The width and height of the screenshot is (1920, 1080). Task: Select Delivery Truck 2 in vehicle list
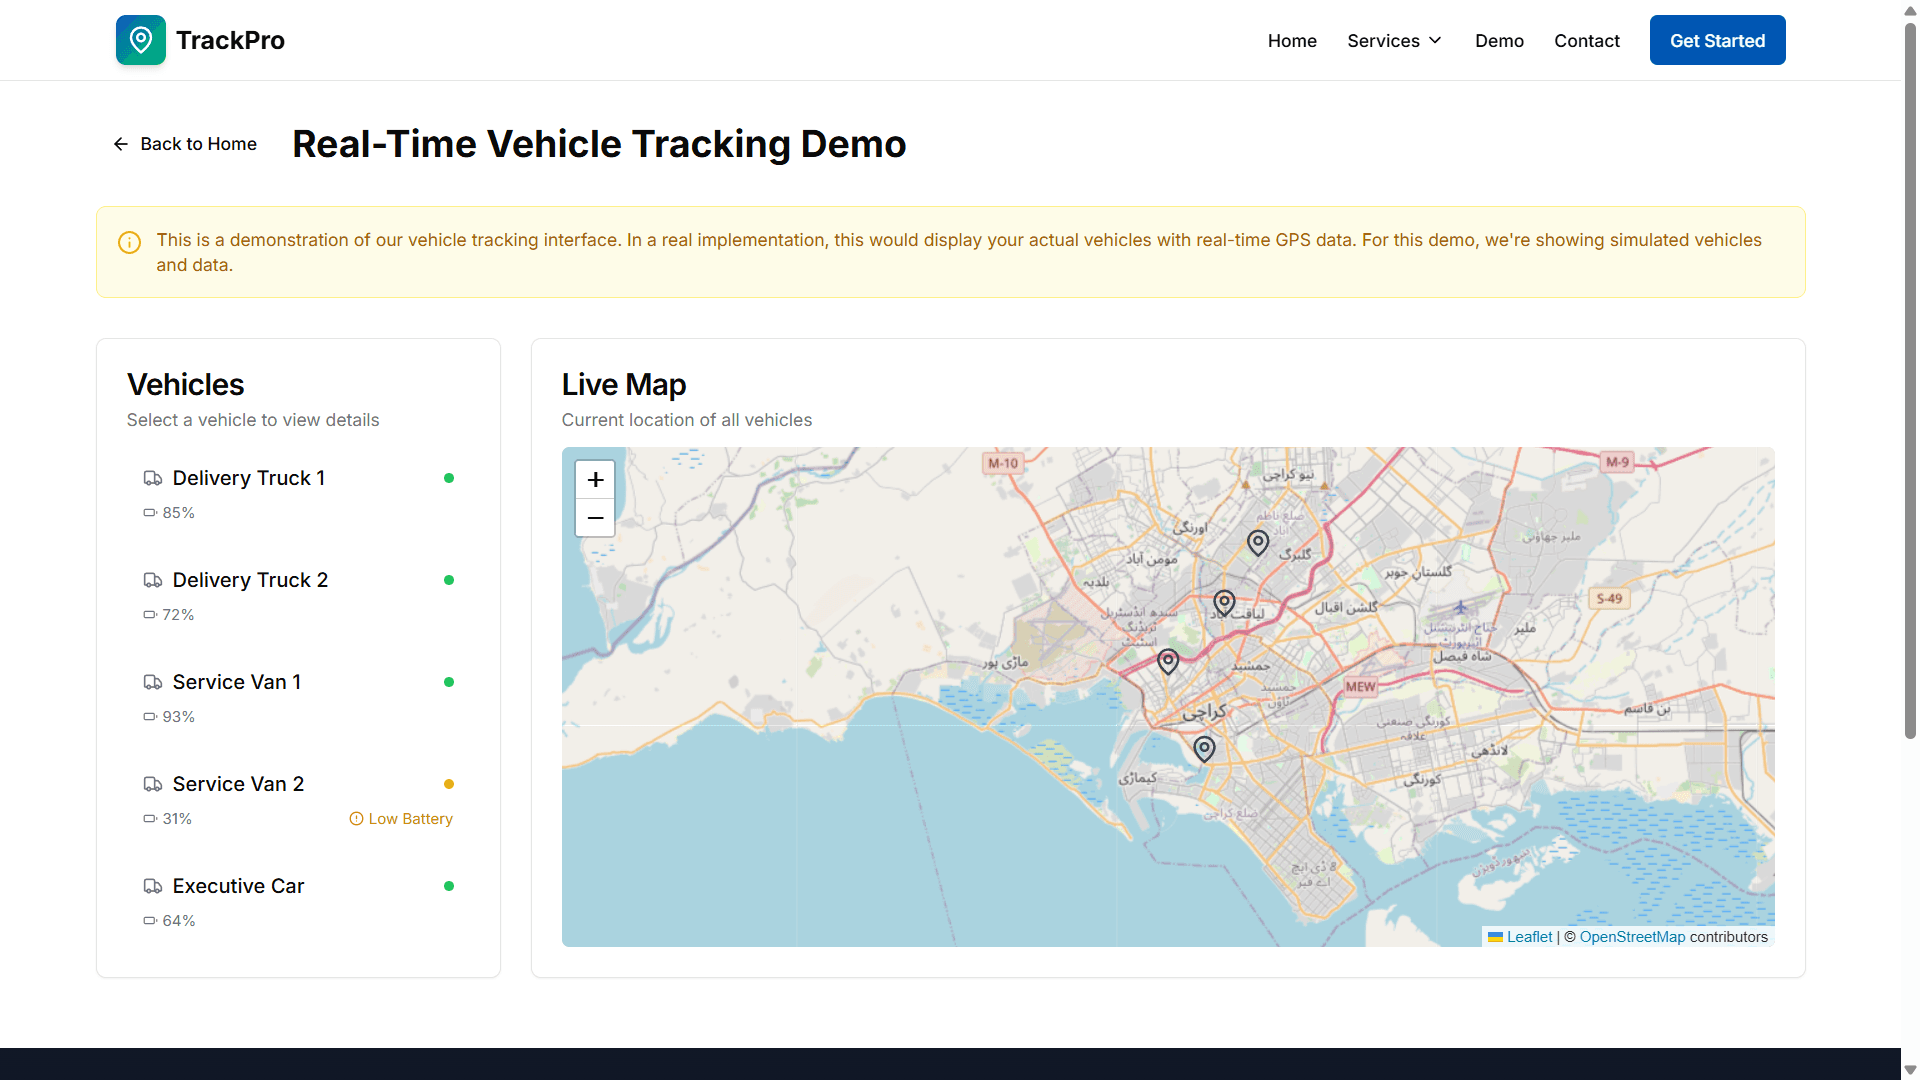tap(298, 596)
